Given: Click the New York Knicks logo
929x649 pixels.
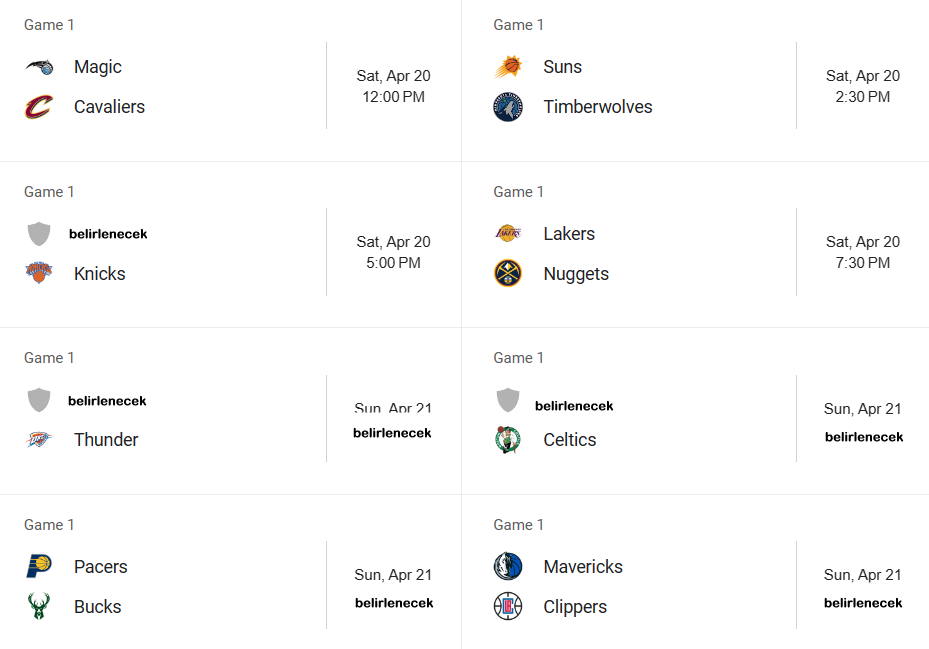Looking at the screenshot, I should [x=39, y=273].
